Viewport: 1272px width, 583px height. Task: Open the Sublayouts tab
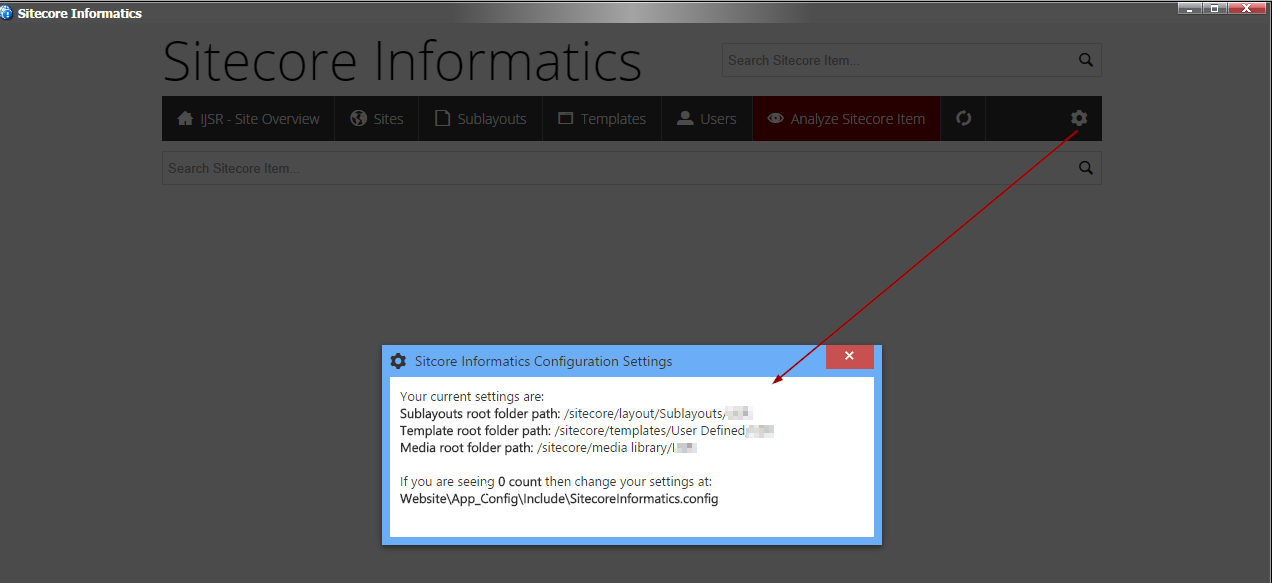coord(480,118)
